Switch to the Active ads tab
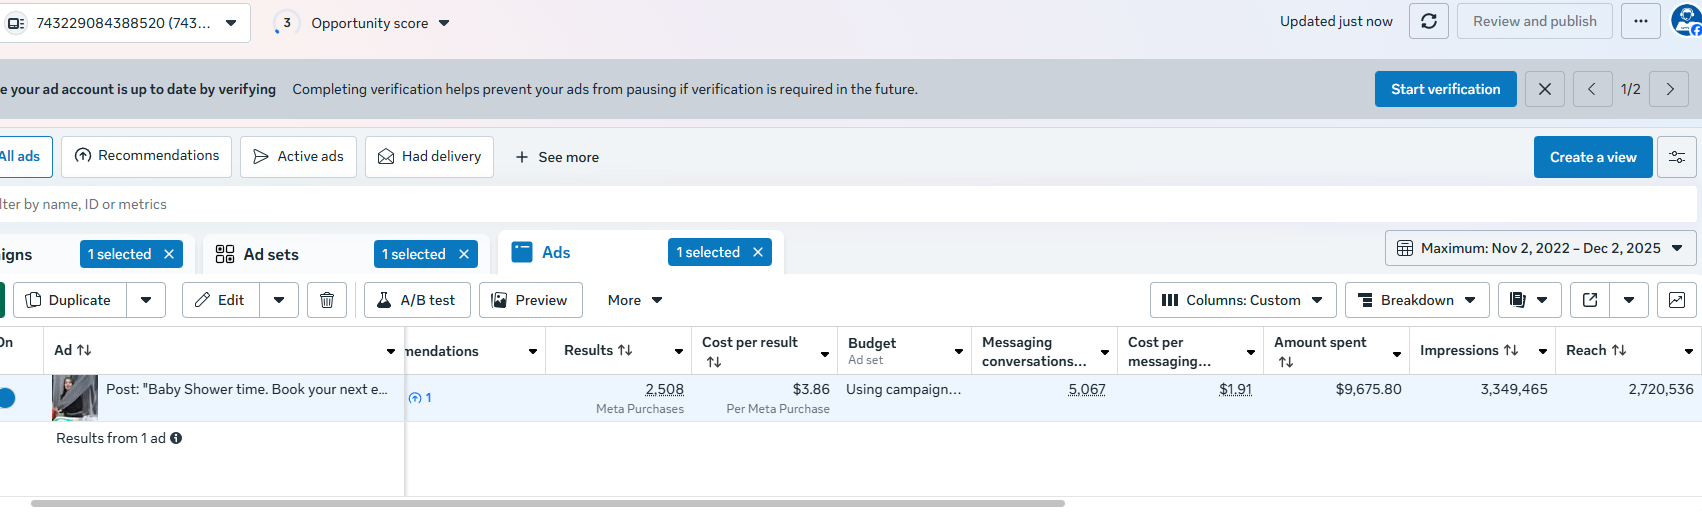This screenshot has height=515, width=1702. [298, 157]
